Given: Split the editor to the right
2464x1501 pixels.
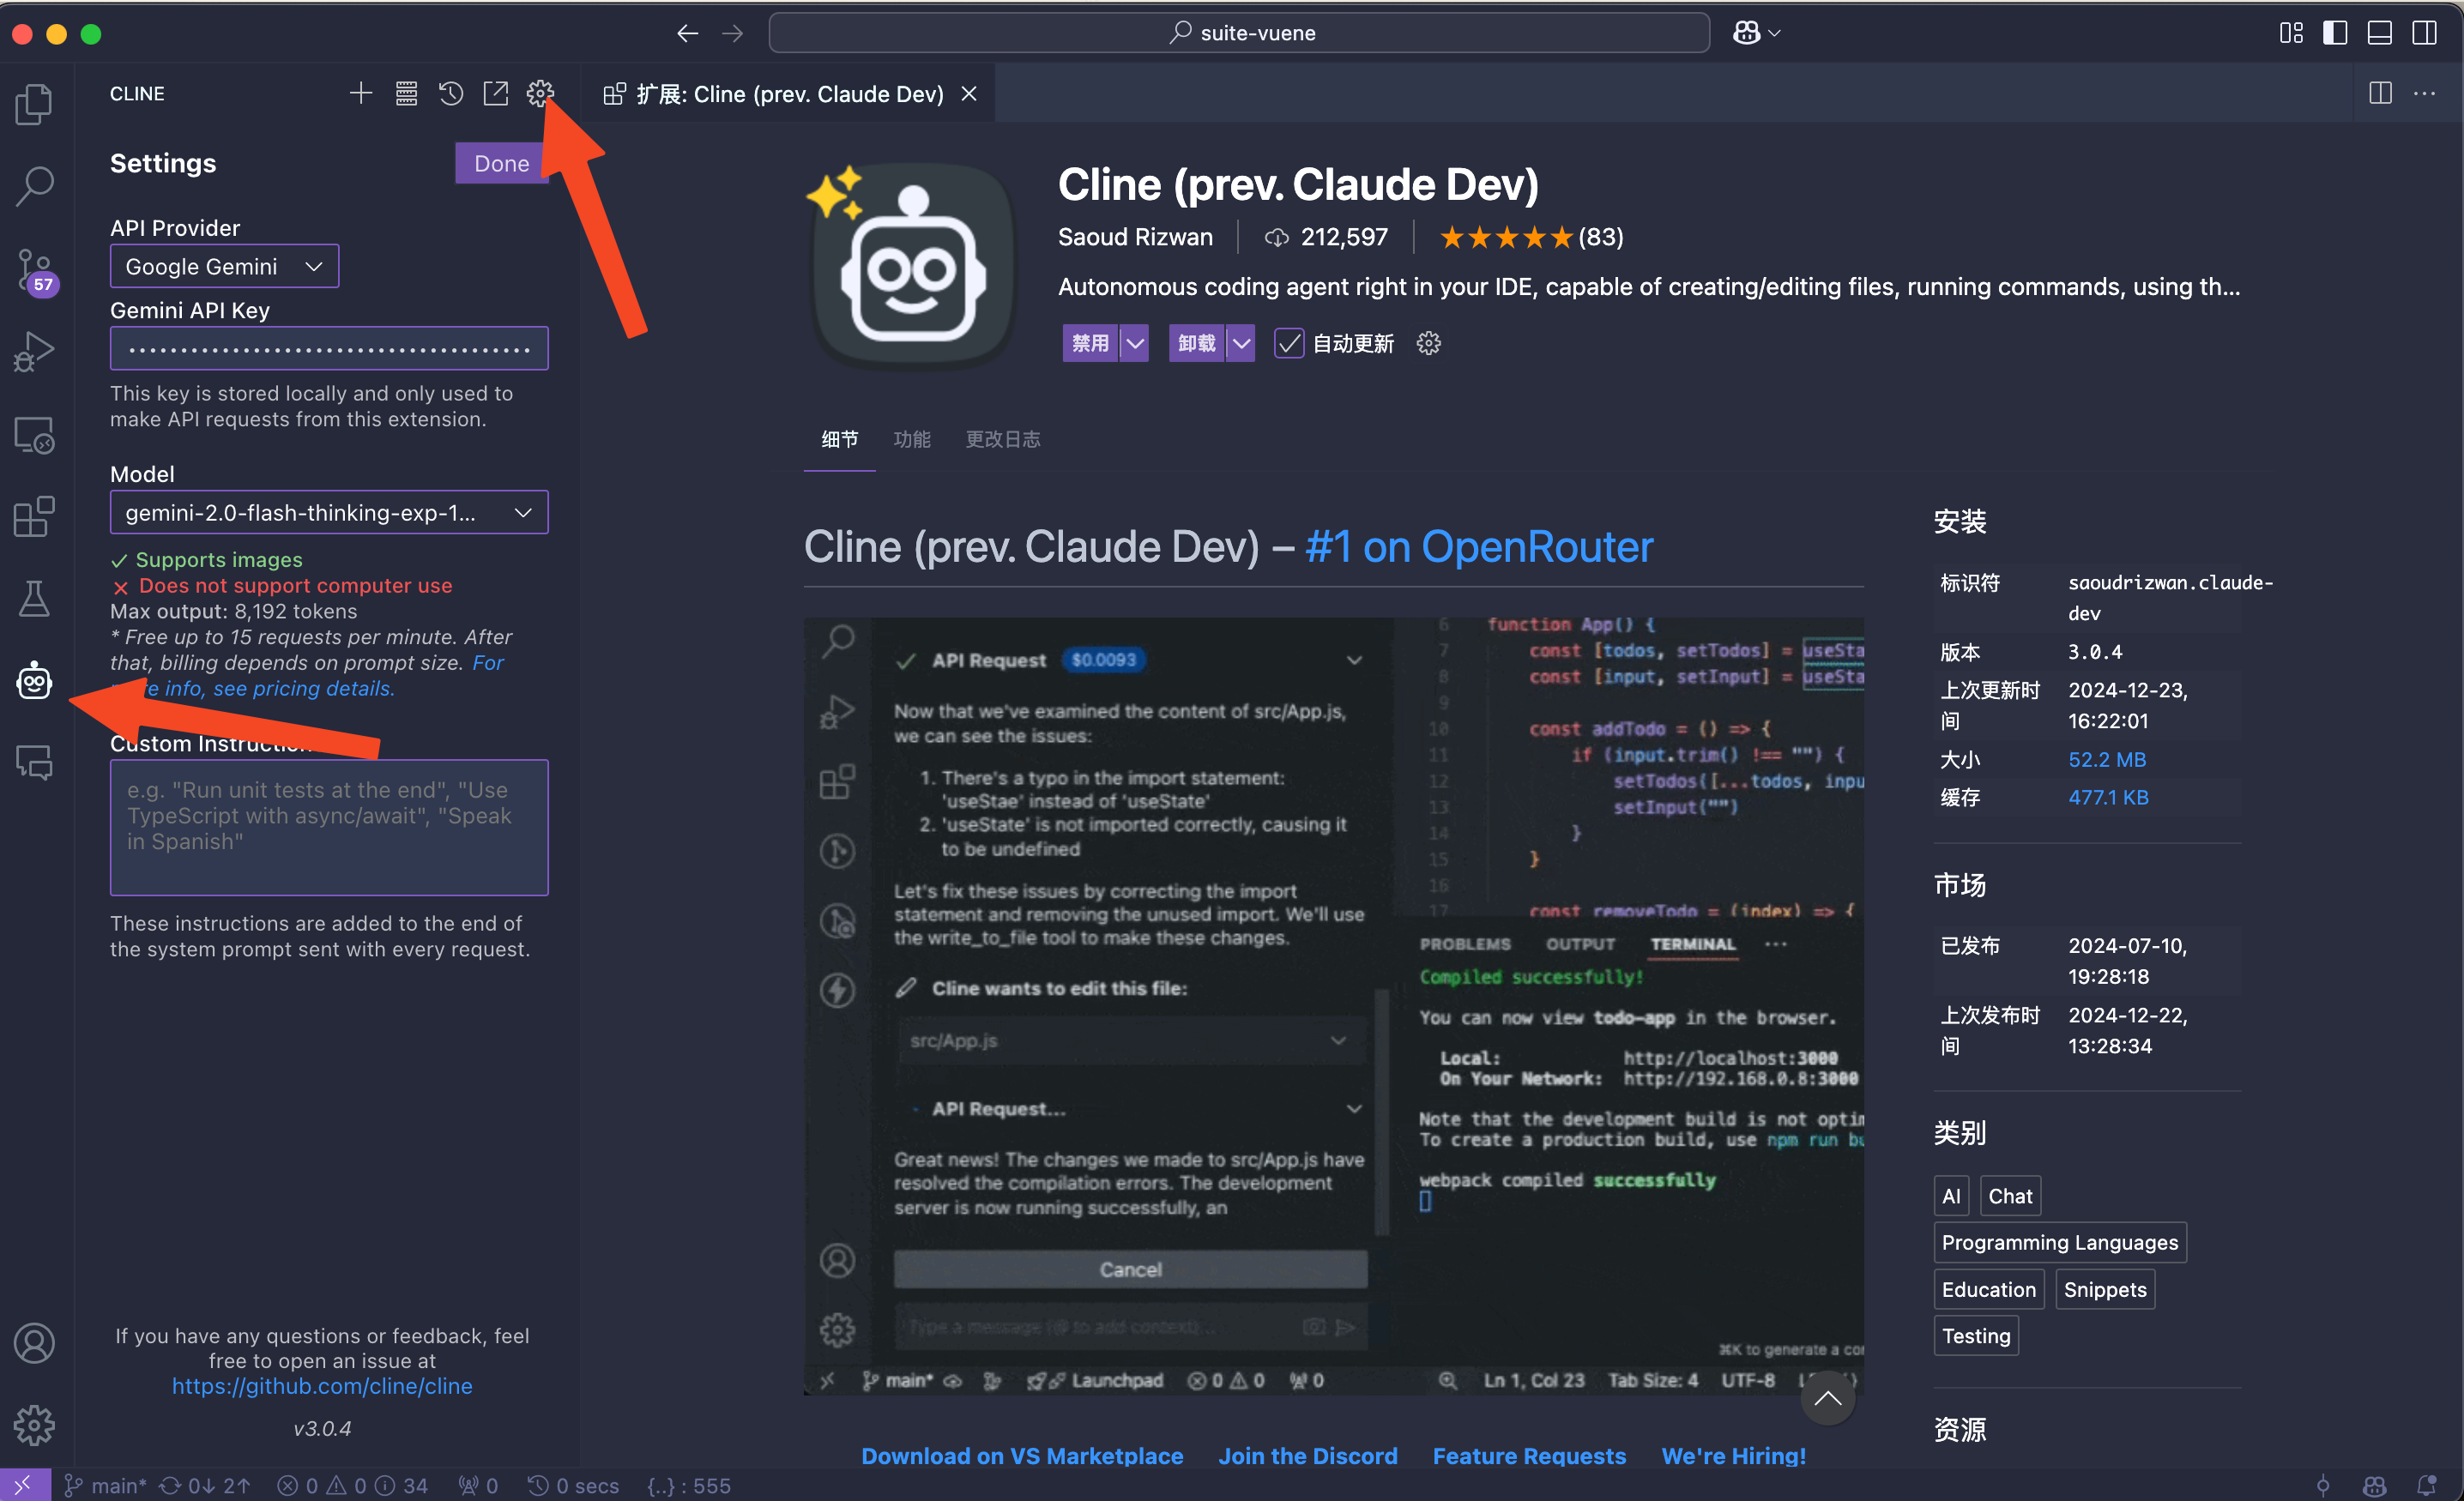Looking at the screenshot, I should 2381,93.
